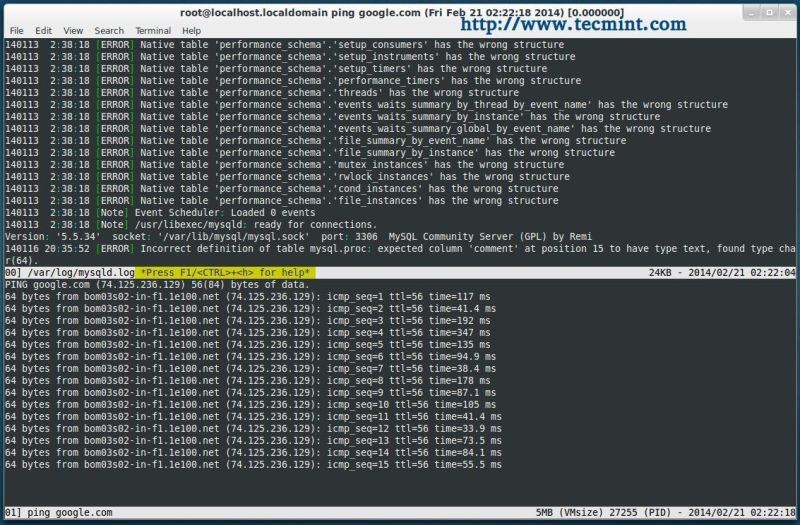The width and height of the screenshot is (800, 525).
Task: Click the Event Scheduler: Loaded 0 events note
Action: point(160,212)
